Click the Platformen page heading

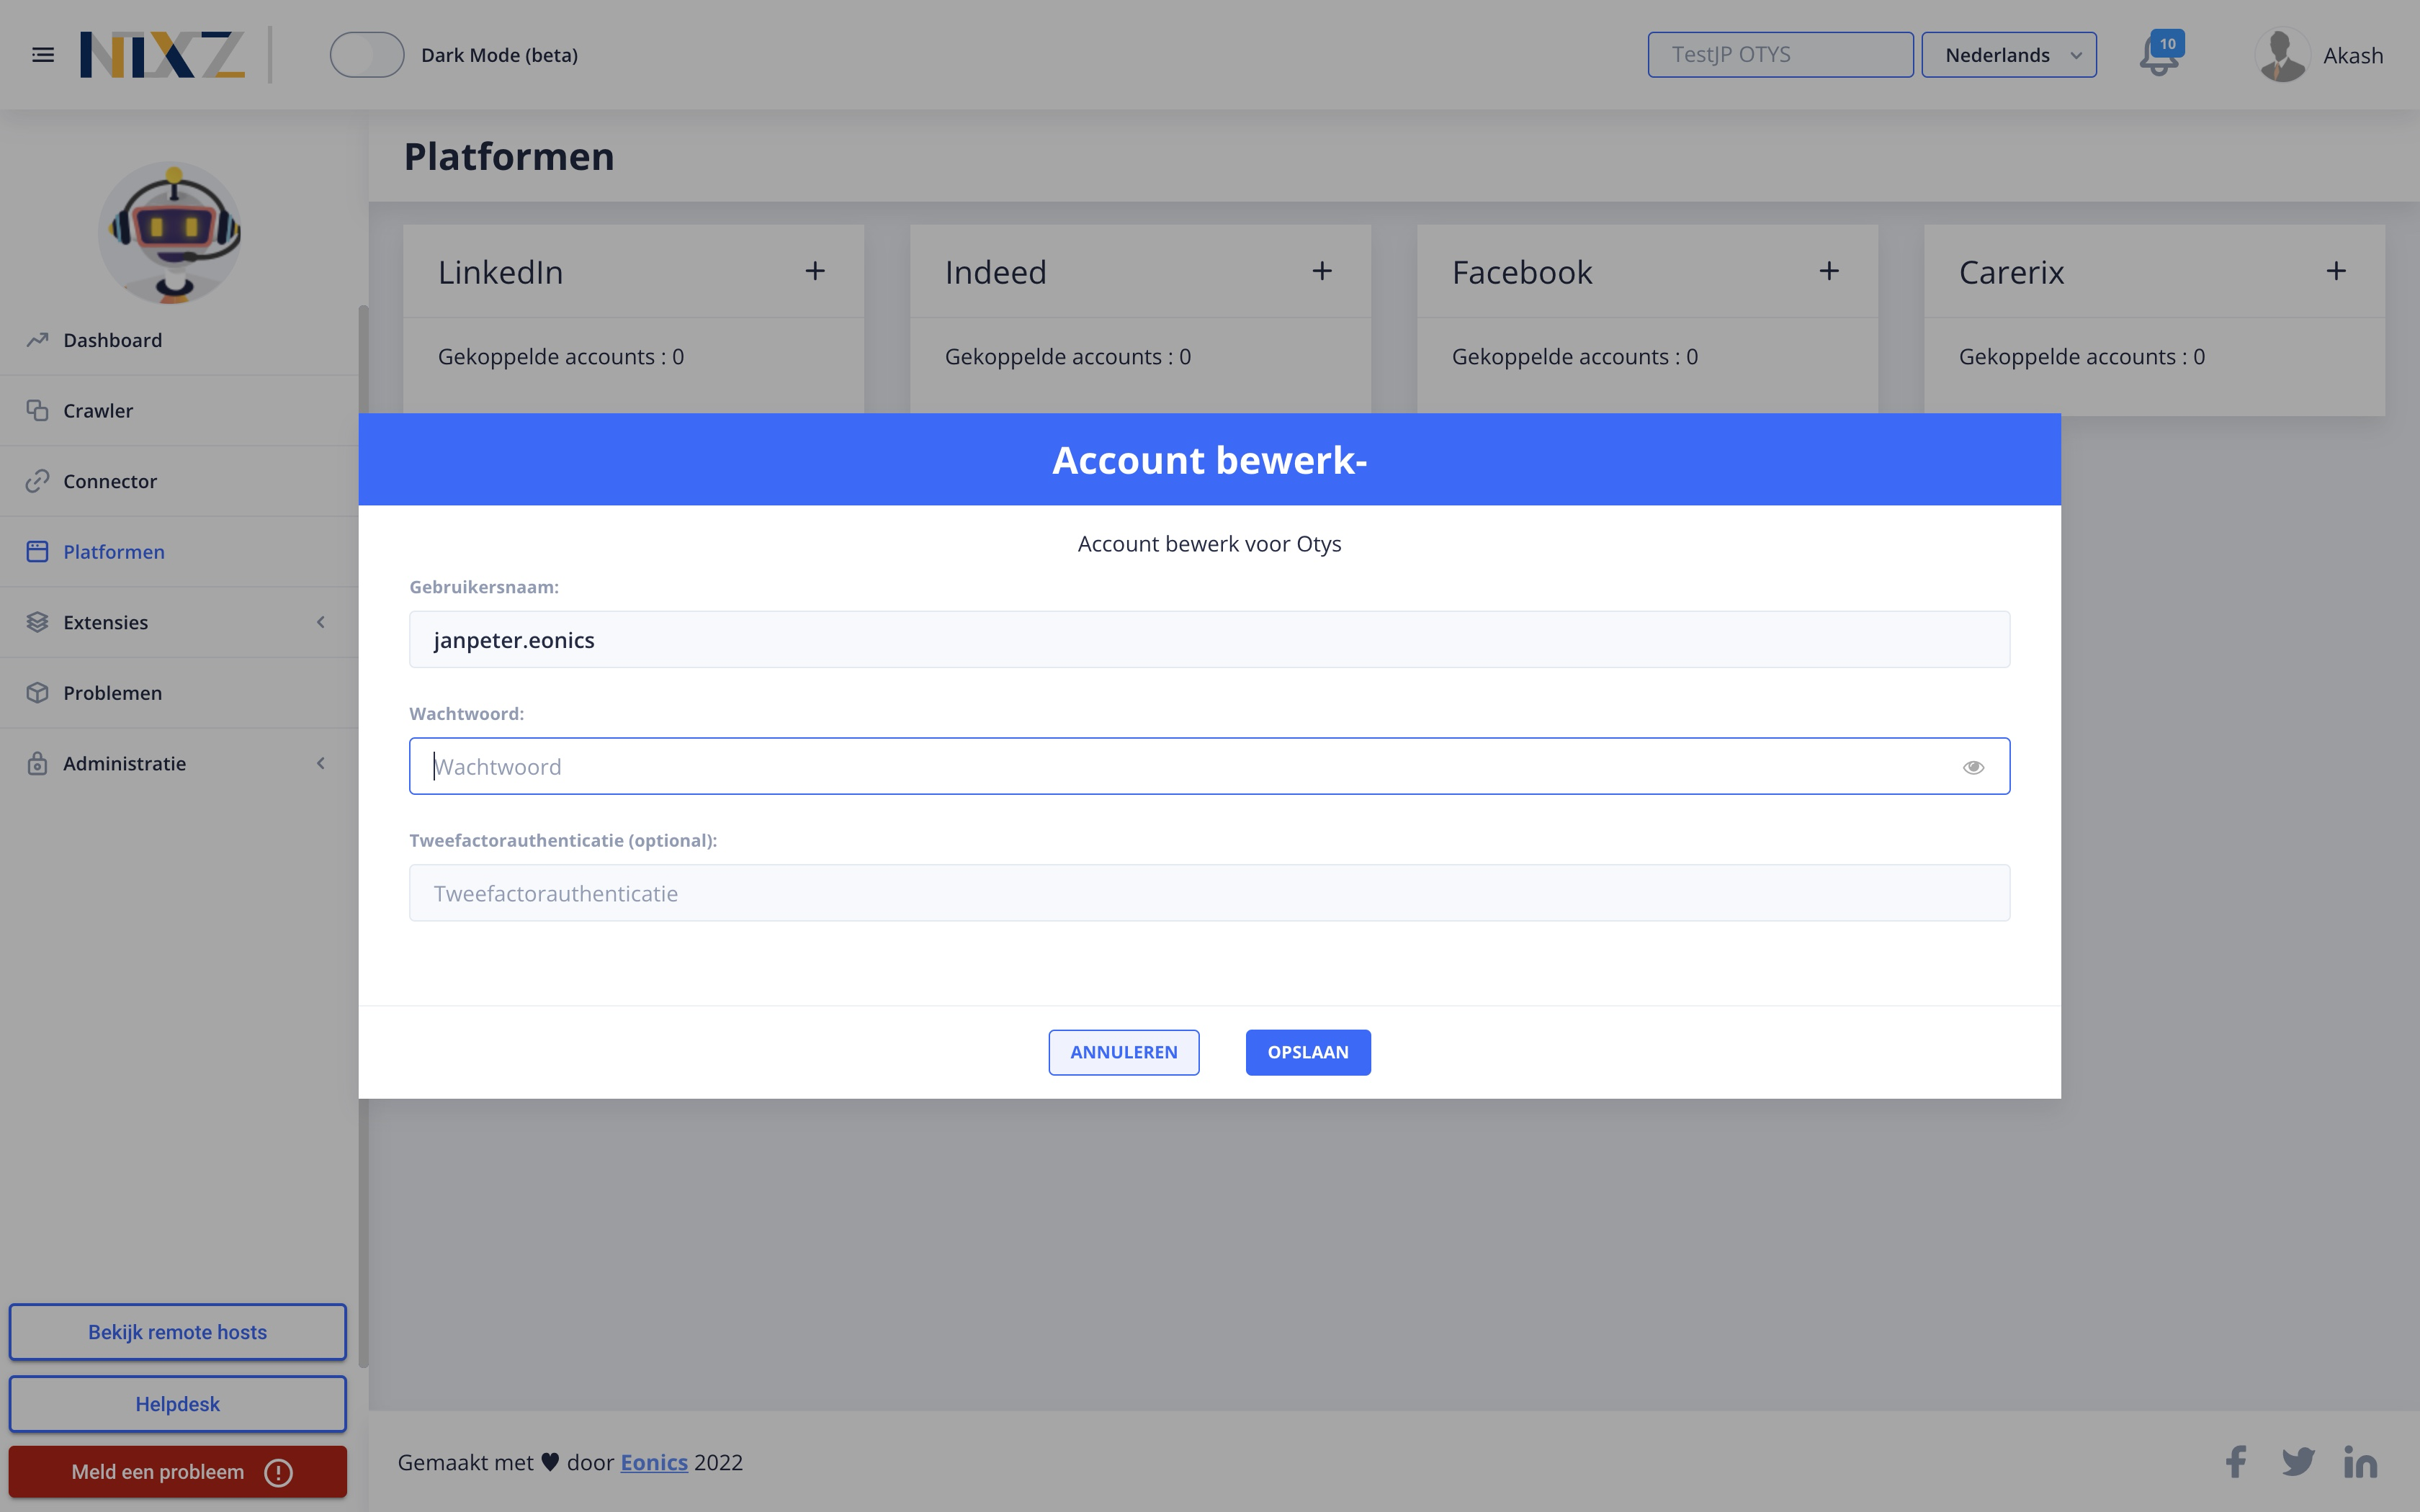click(x=509, y=157)
